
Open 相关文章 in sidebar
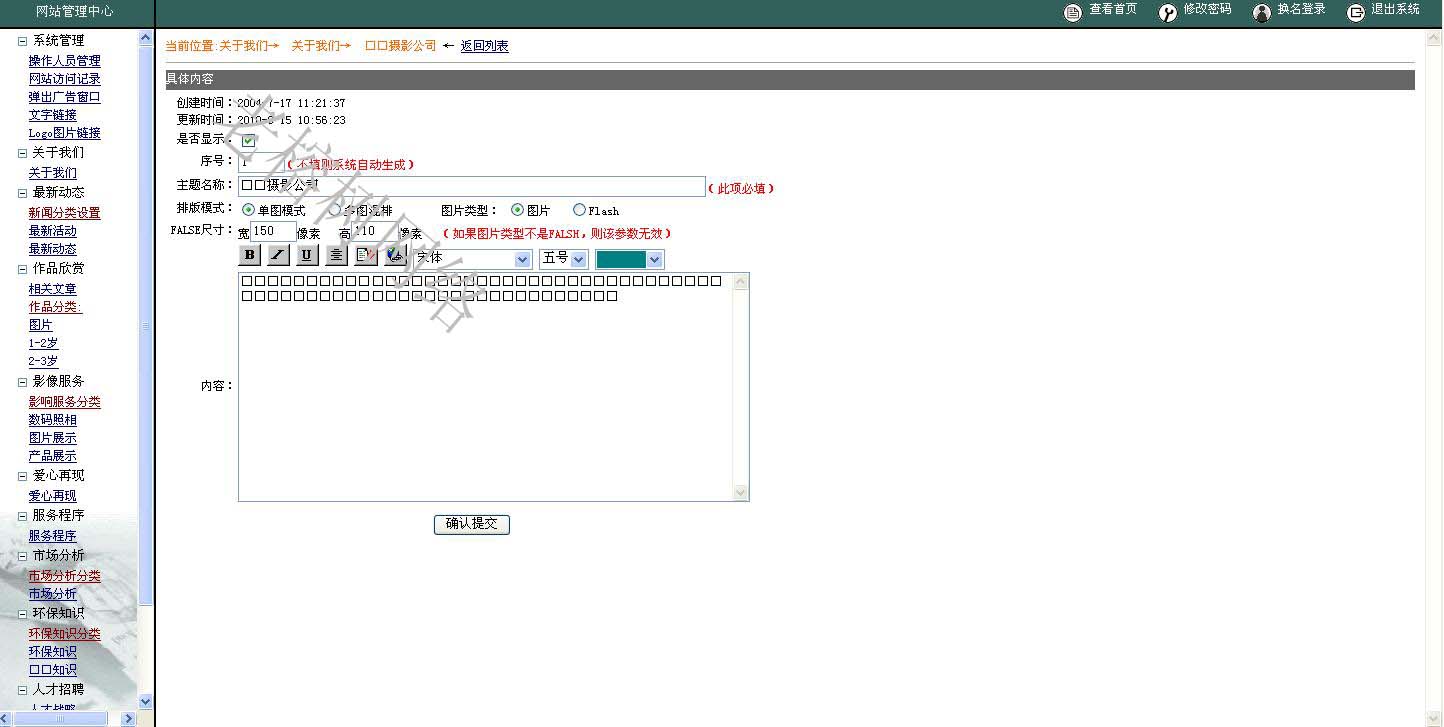tap(53, 289)
